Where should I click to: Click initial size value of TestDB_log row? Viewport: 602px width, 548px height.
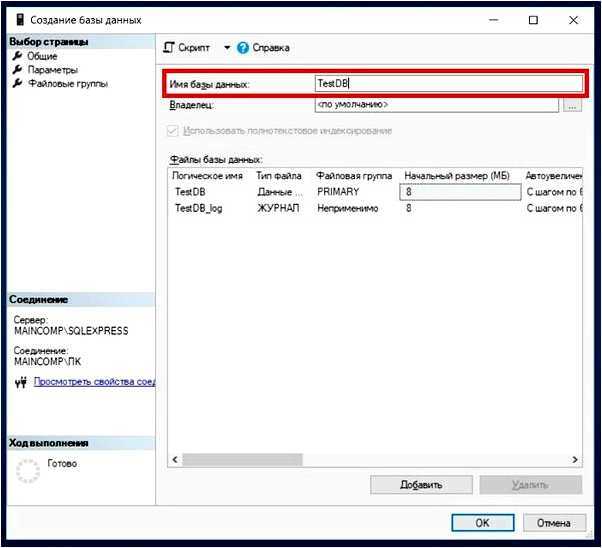click(x=409, y=208)
